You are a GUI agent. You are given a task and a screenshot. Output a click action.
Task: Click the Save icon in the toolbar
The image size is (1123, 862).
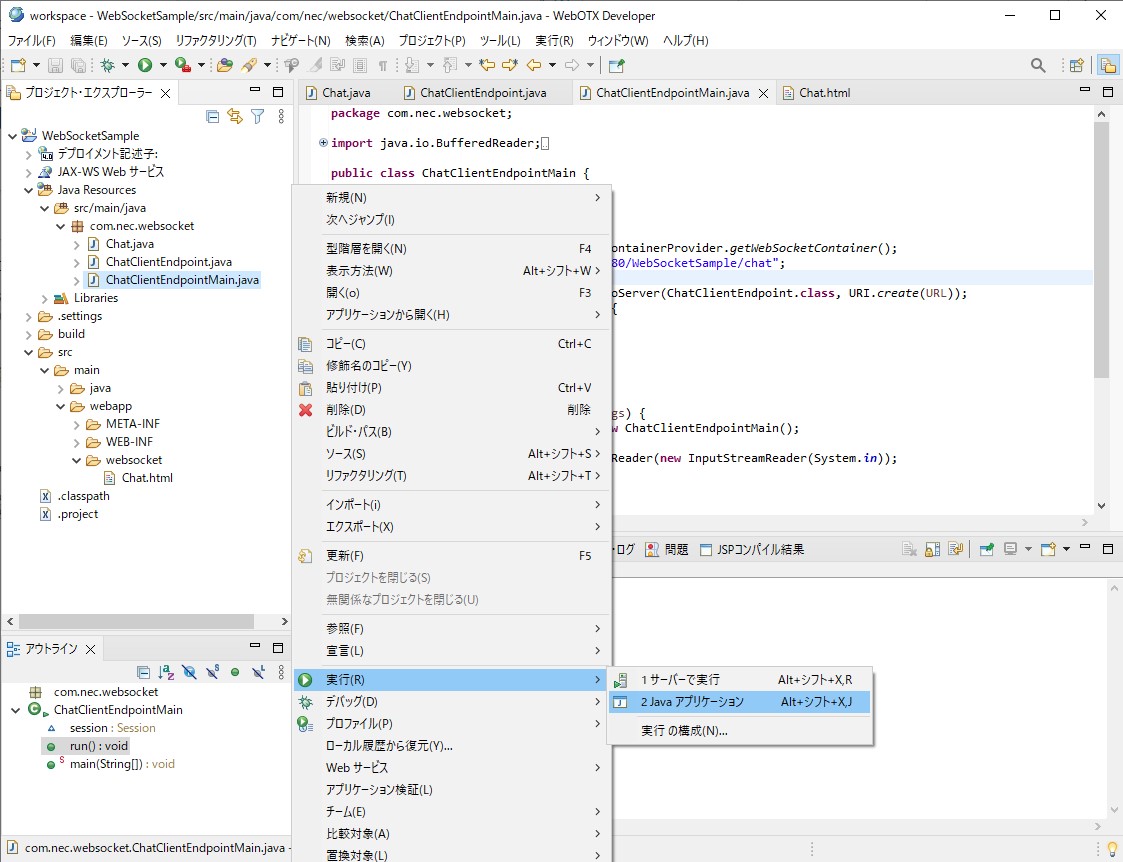pos(54,64)
